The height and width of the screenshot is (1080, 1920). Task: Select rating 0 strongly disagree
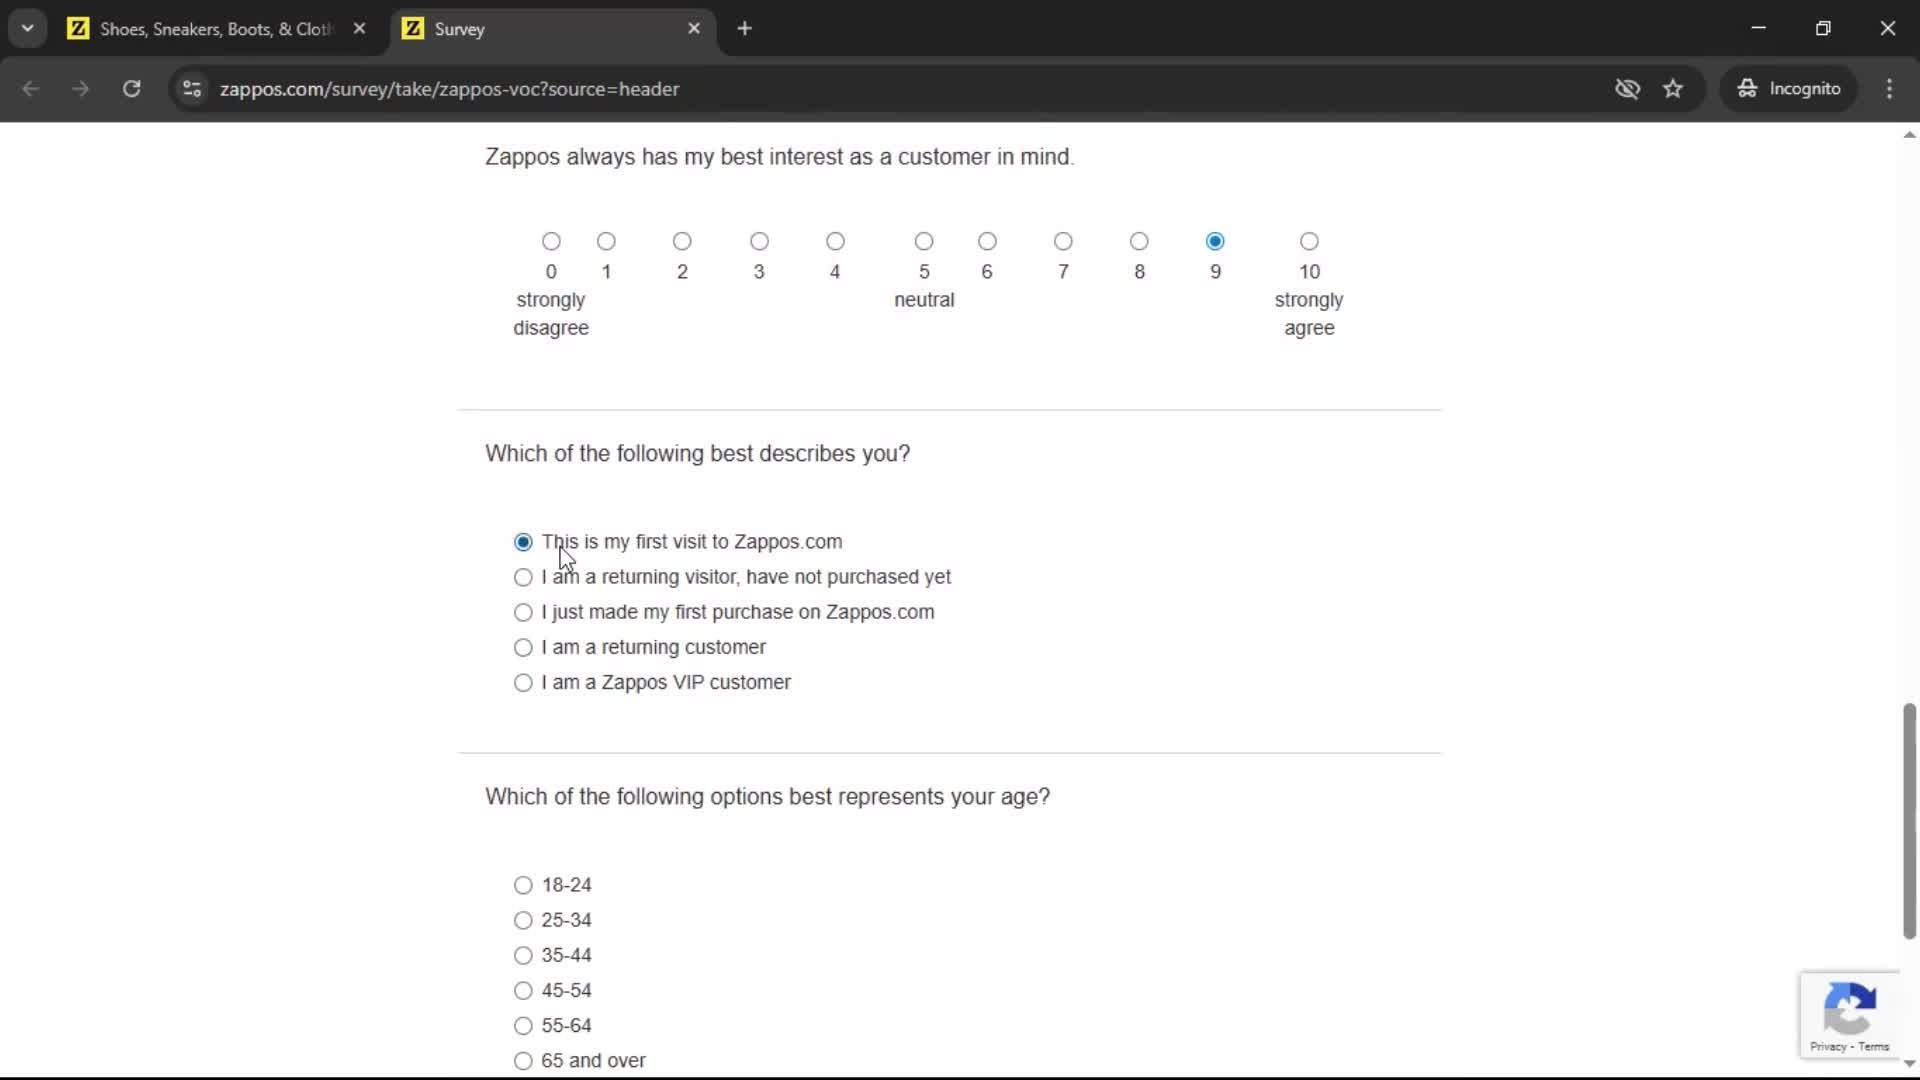pyautogui.click(x=551, y=241)
